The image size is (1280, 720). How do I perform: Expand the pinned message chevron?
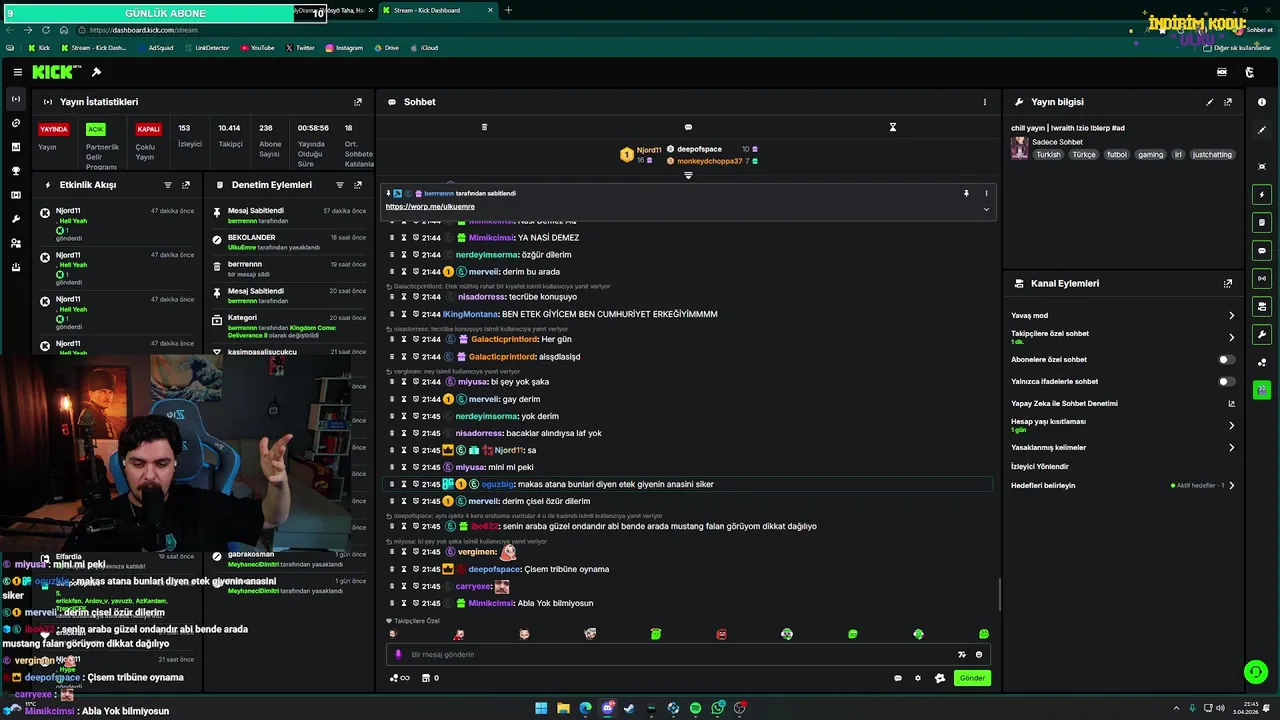pyautogui.click(x=986, y=209)
